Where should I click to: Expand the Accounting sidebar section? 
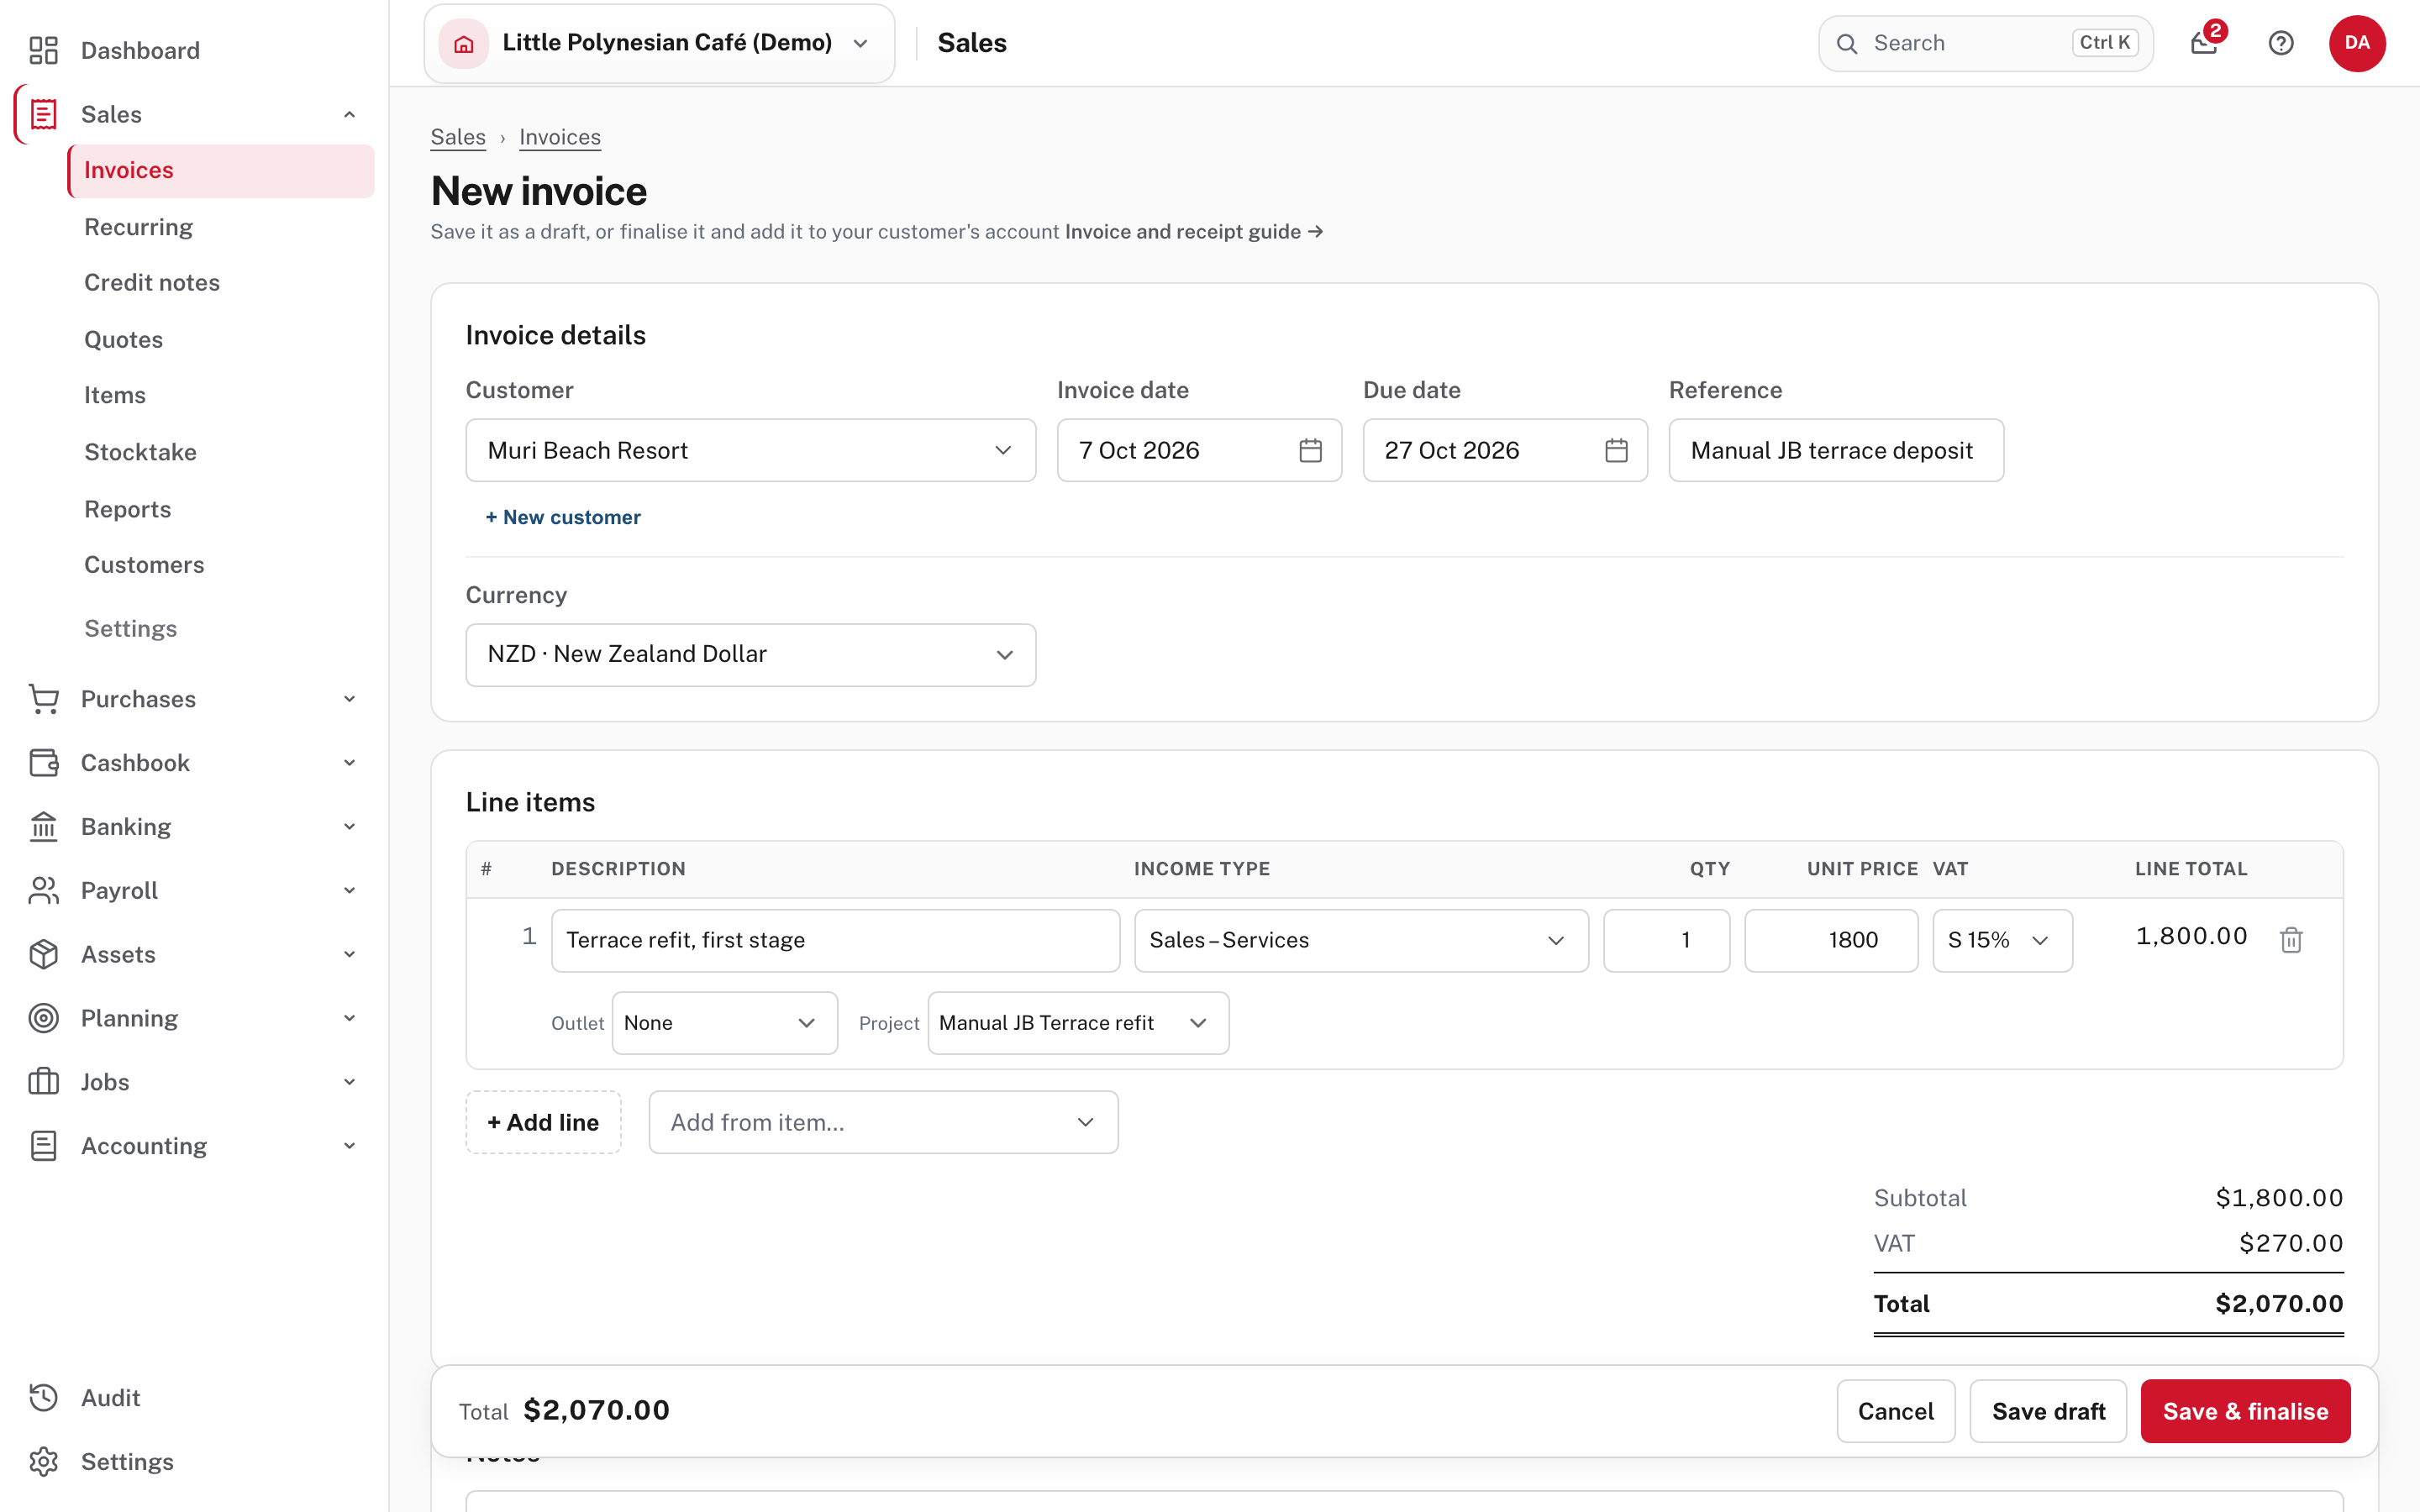(x=193, y=1146)
